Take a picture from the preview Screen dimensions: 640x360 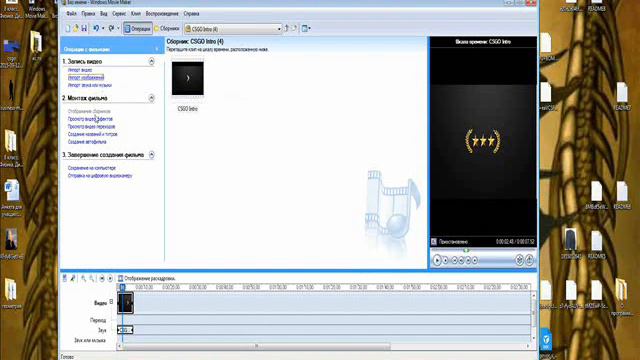point(529,260)
